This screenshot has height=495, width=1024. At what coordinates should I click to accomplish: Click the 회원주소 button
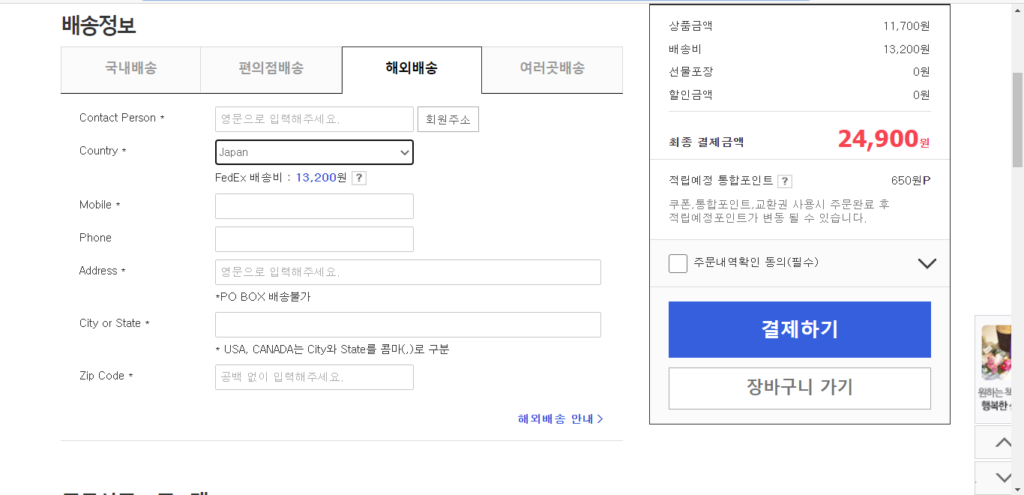pyautogui.click(x=448, y=120)
